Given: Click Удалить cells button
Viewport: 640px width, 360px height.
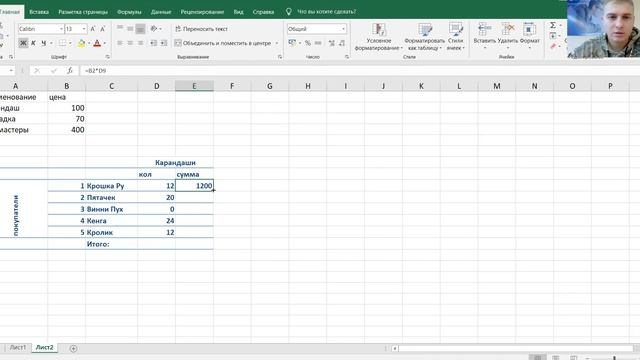Looking at the screenshot, I should point(507,36).
